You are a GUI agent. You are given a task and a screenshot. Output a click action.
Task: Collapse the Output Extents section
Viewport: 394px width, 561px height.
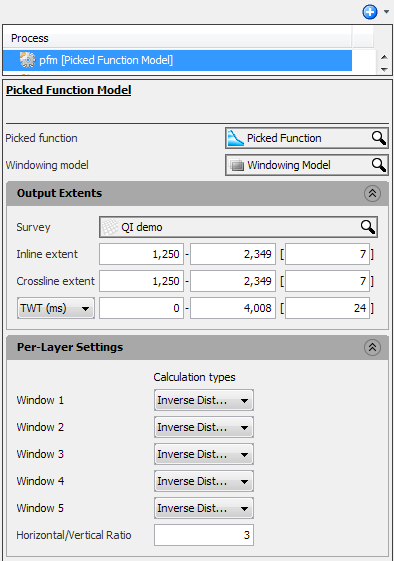click(372, 194)
